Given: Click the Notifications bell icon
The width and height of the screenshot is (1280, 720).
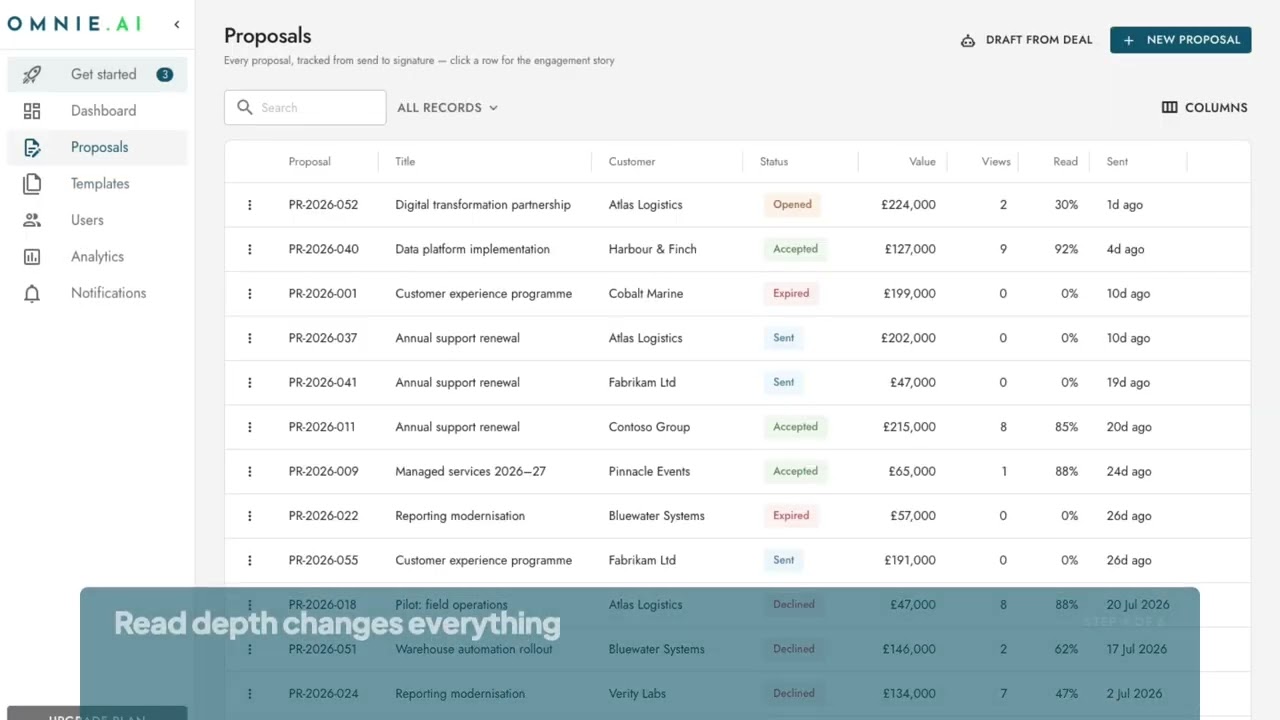Looking at the screenshot, I should 32,293.
